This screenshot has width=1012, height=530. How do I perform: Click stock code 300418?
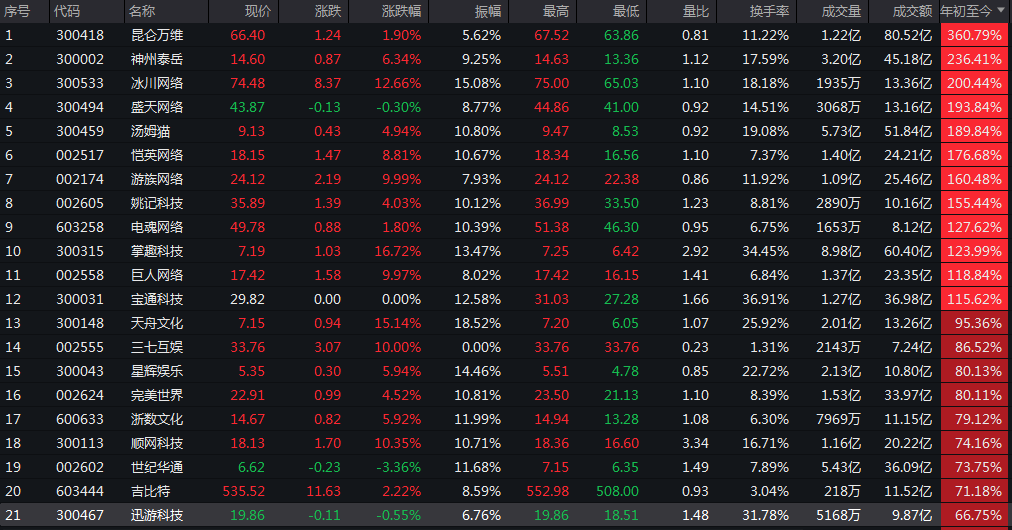point(80,35)
